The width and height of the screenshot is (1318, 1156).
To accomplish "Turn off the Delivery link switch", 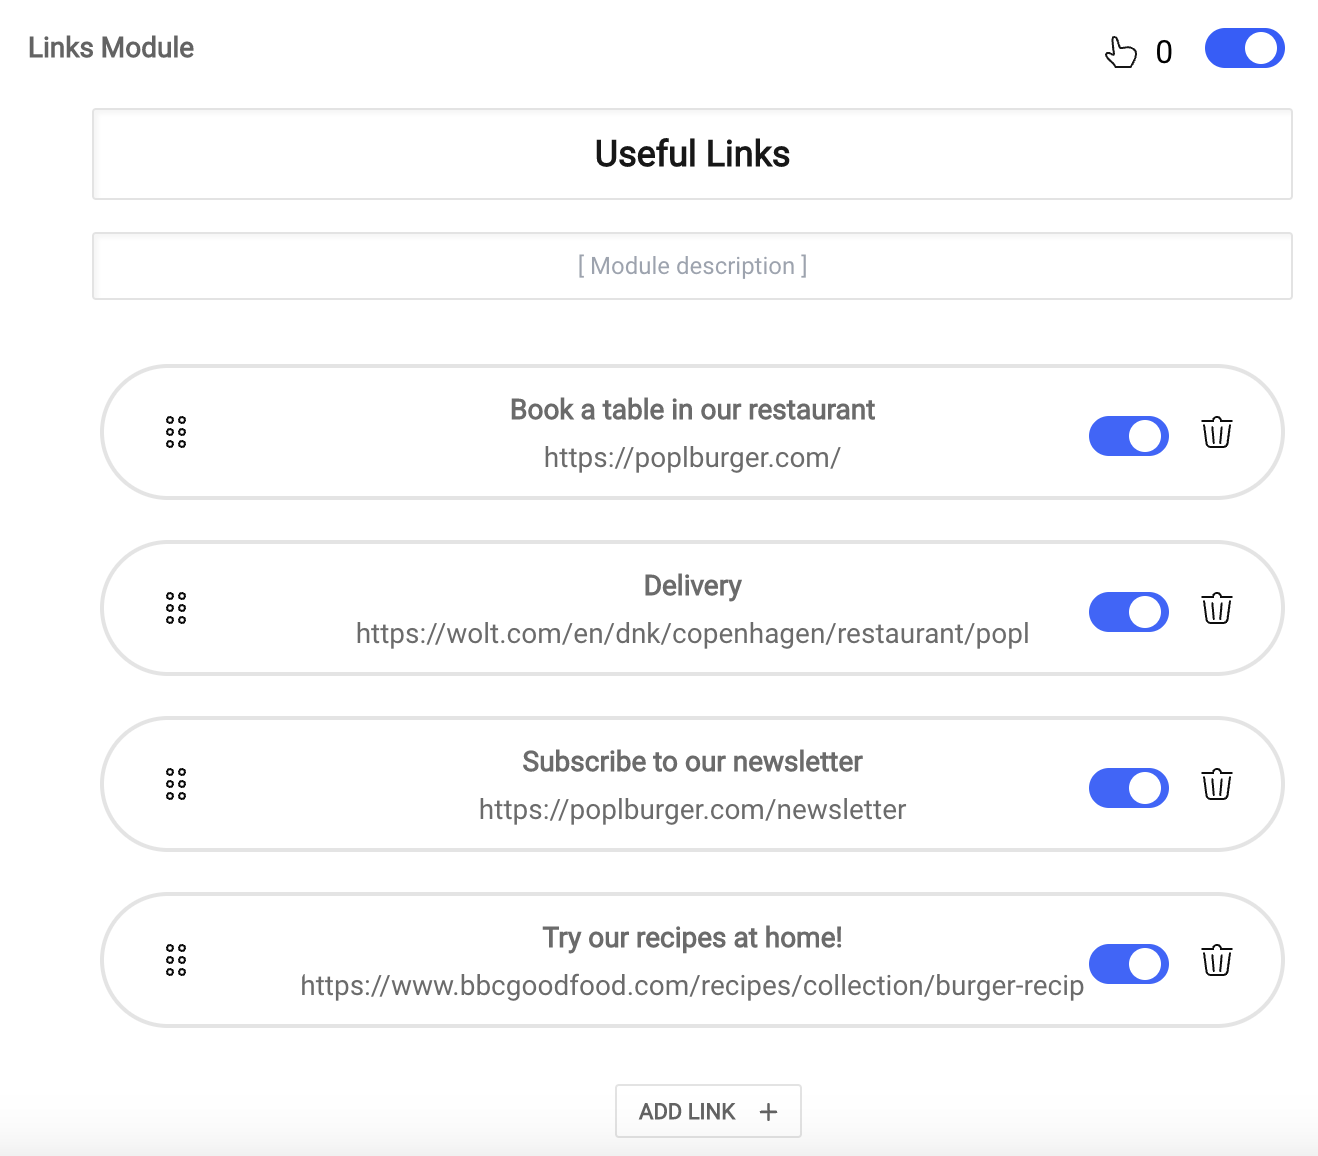I will click(1128, 612).
